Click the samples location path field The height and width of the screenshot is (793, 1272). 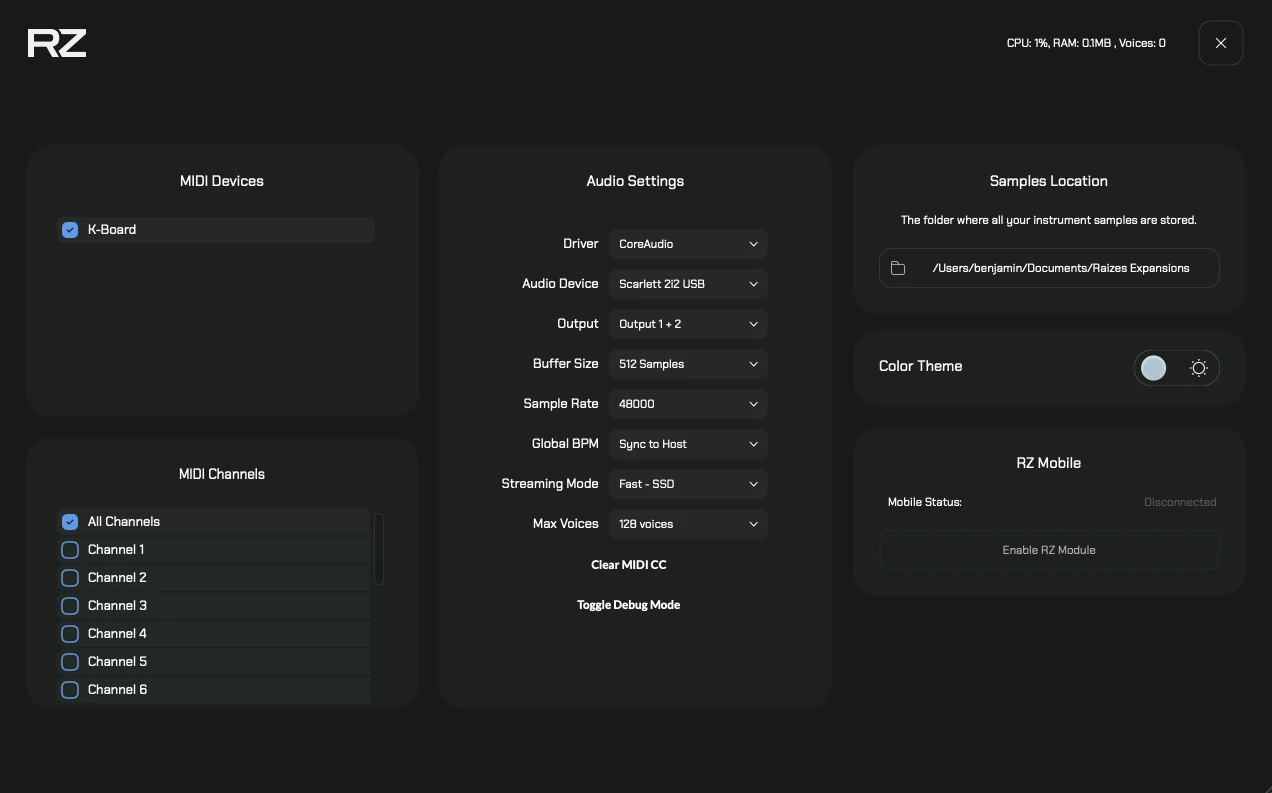pos(1060,267)
